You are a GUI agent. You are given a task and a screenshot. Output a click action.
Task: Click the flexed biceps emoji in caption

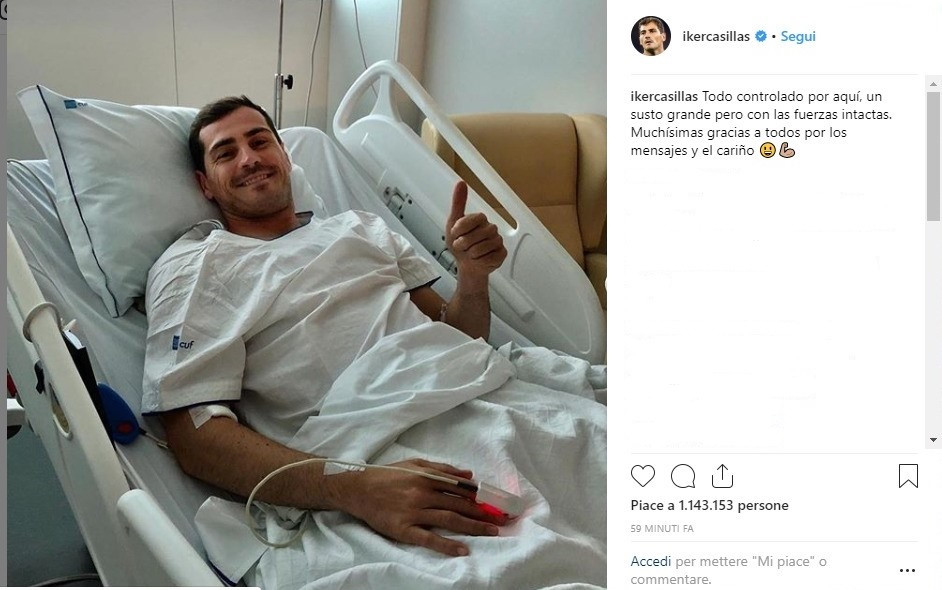coord(787,150)
